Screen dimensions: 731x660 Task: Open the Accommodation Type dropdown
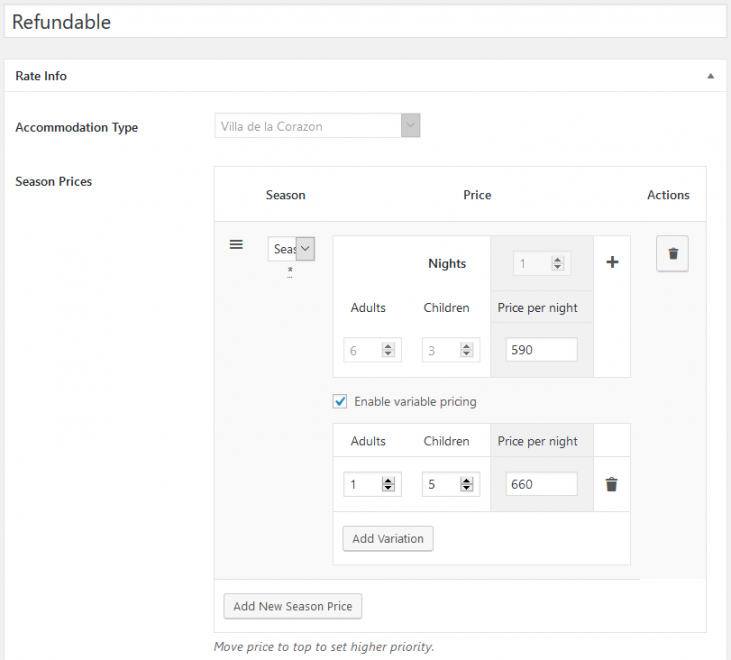(x=317, y=126)
